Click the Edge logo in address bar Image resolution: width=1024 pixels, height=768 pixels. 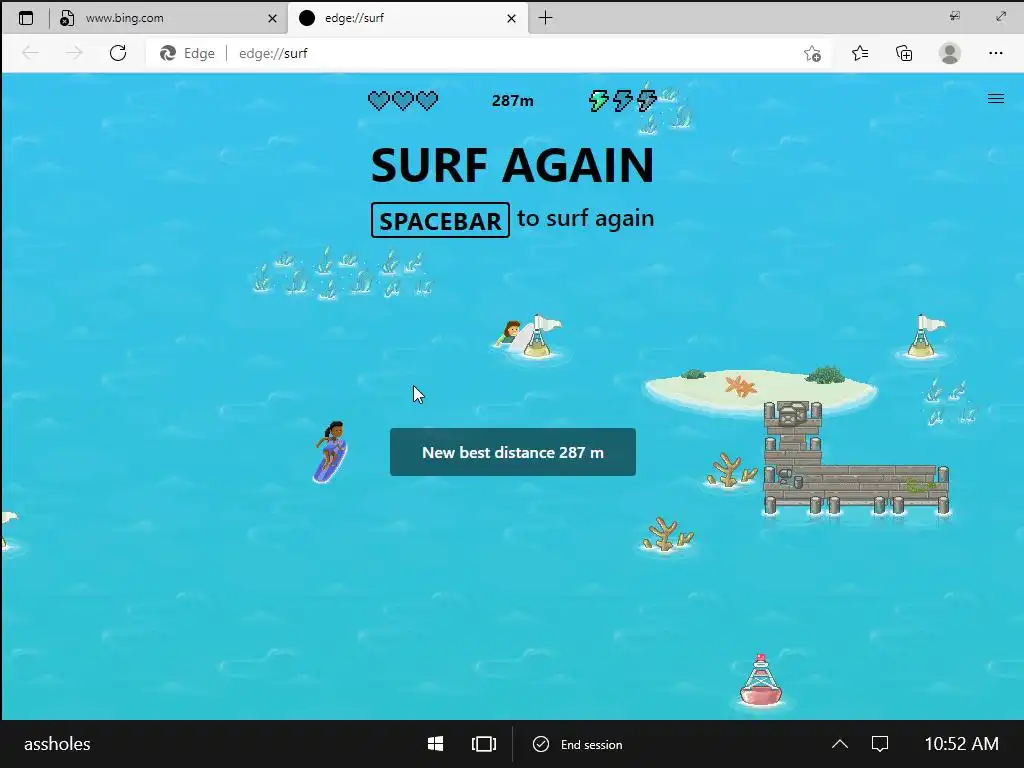168,54
